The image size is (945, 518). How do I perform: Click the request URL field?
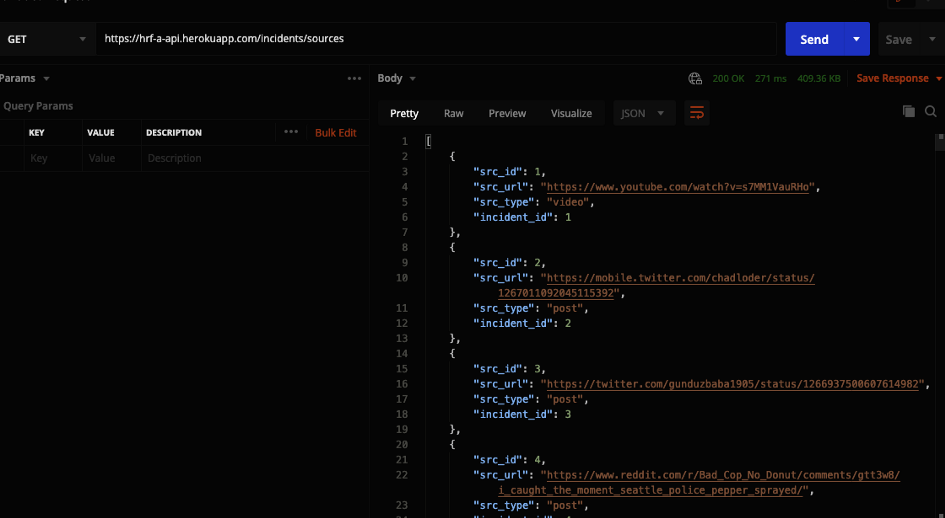(436, 39)
